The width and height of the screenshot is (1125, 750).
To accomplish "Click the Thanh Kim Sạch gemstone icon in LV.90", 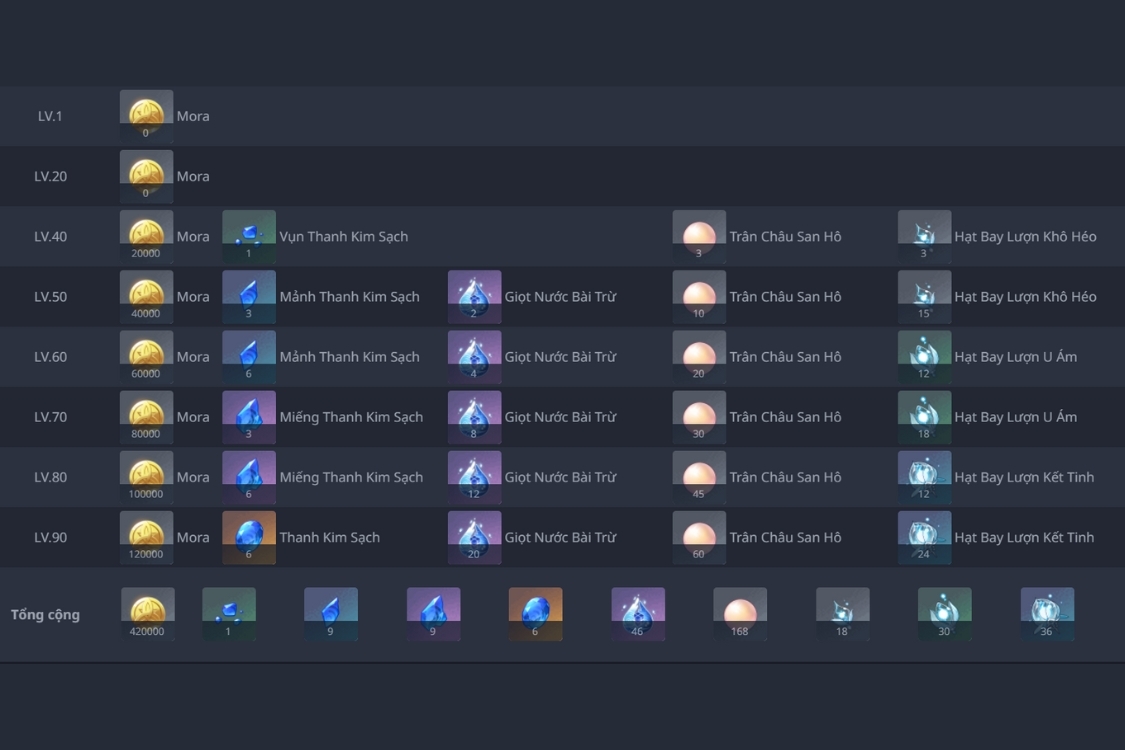I will [249, 538].
